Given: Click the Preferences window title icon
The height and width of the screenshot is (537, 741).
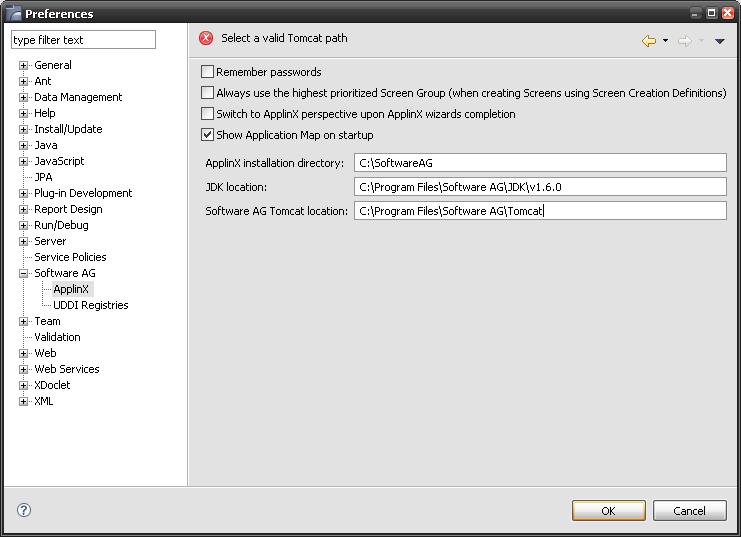Looking at the screenshot, I should 13,13.
